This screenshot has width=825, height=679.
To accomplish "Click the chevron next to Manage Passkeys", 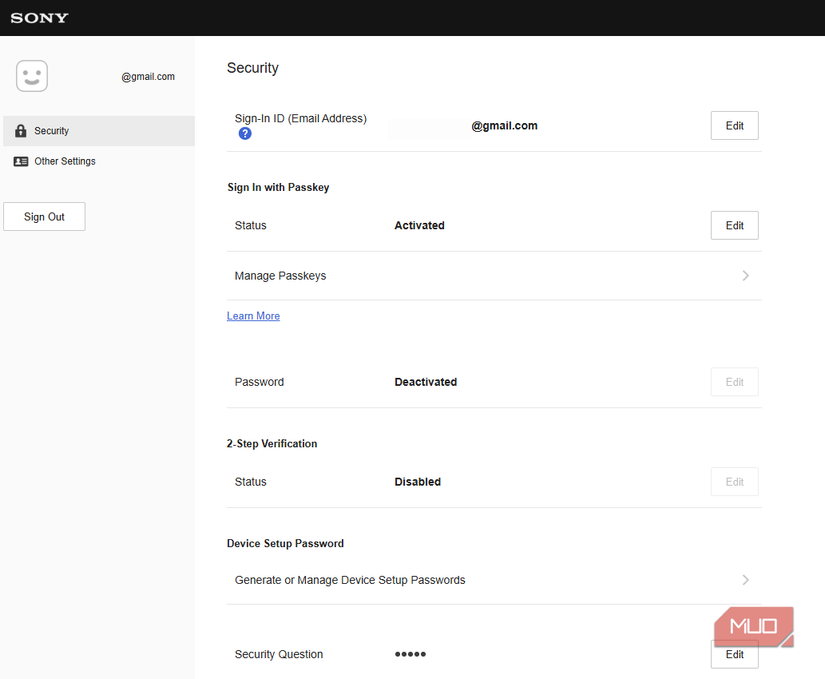I will point(746,275).
